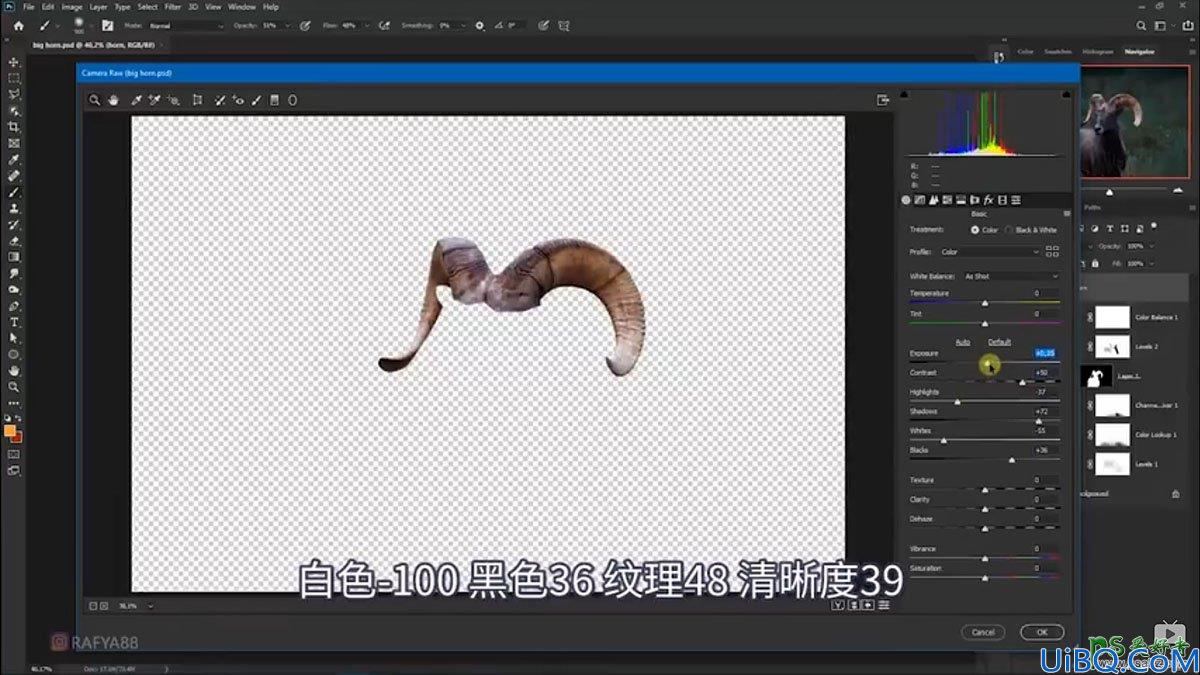
Task: Open the blend Mode dropdown showing Normal
Action: tap(187, 25)
